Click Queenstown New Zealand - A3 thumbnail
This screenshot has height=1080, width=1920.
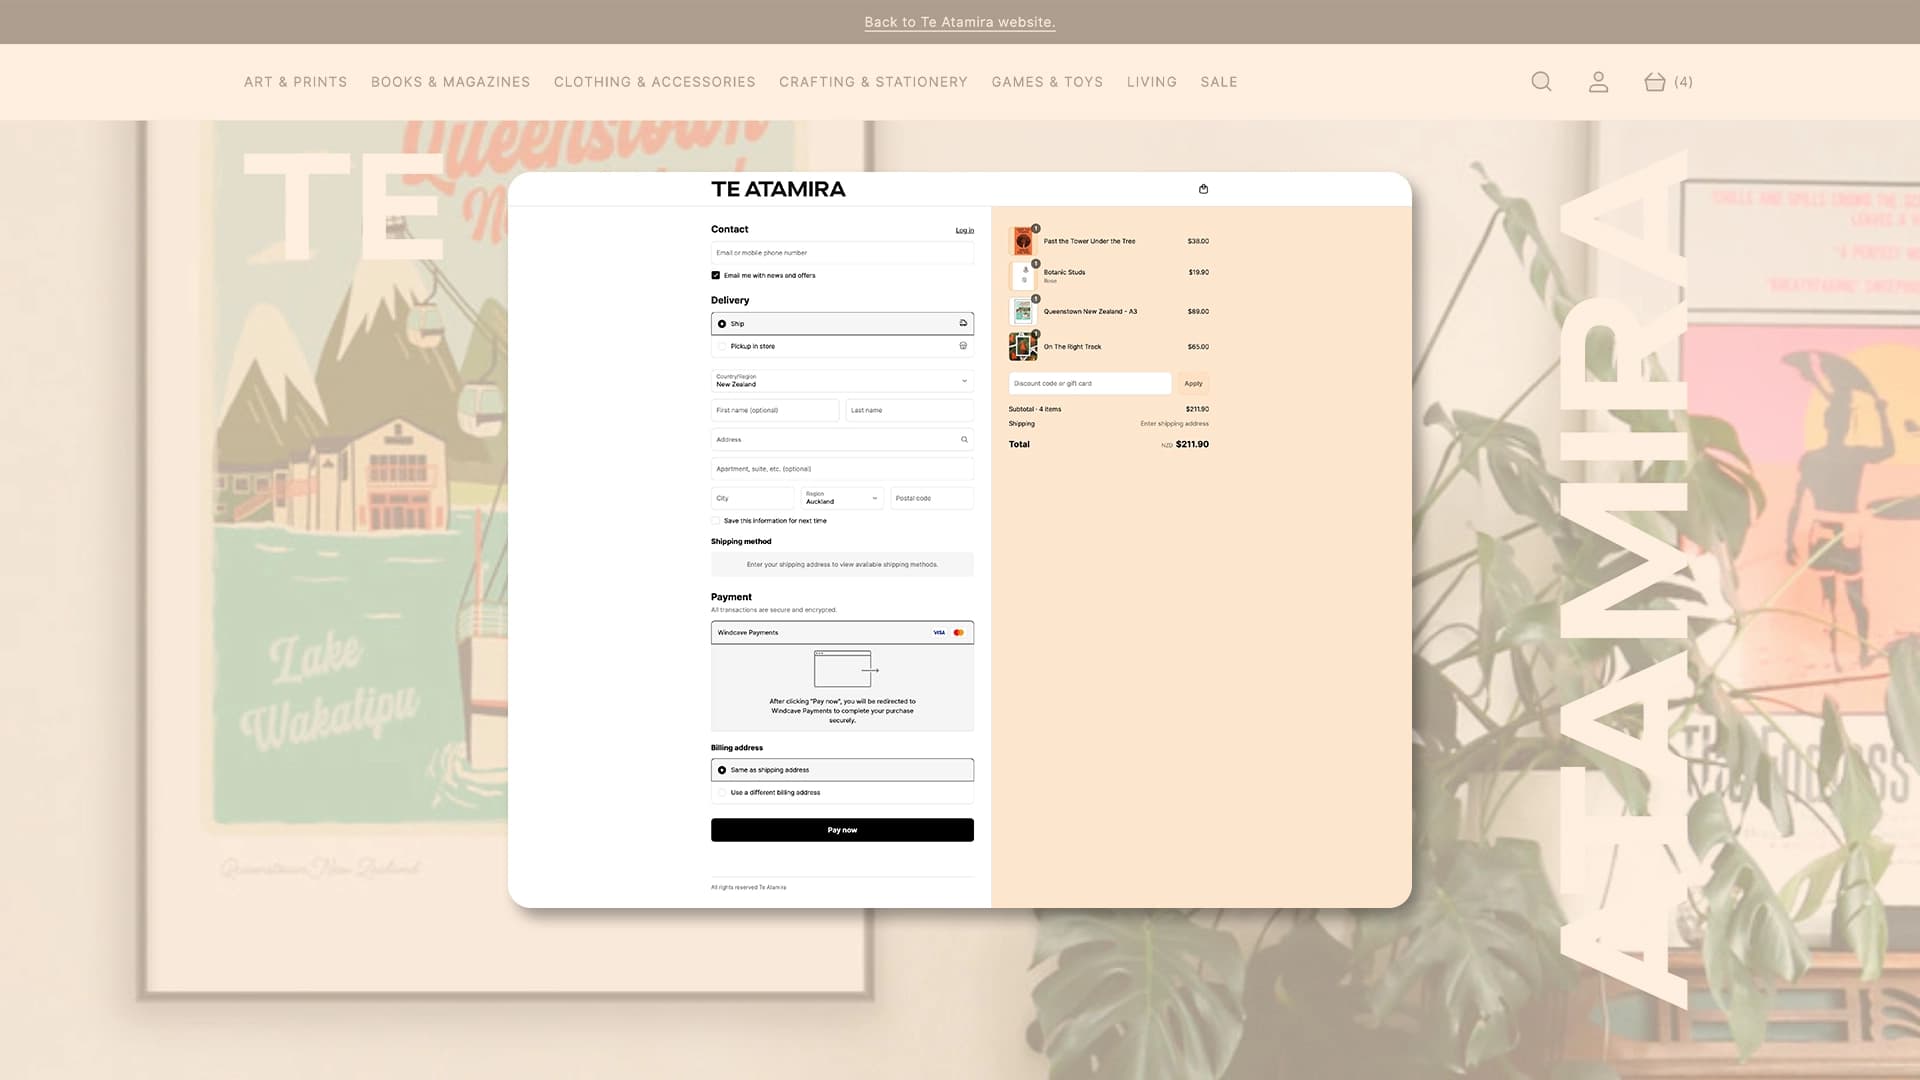click(1023, 311)
